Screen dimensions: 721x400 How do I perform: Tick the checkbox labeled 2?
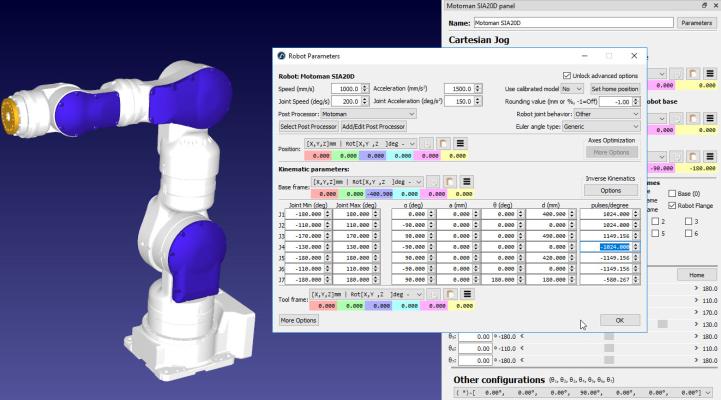point(655,221)
